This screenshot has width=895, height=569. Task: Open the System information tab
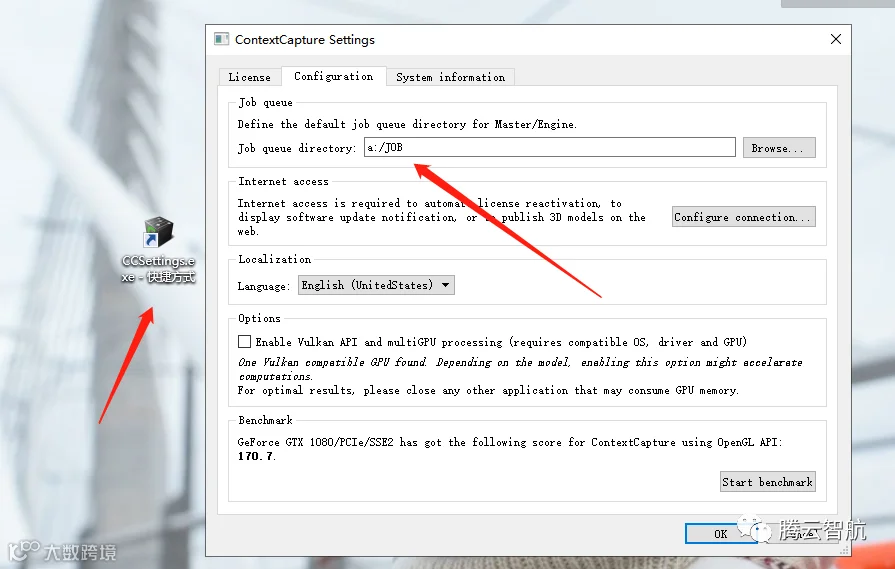click(450, 77)
